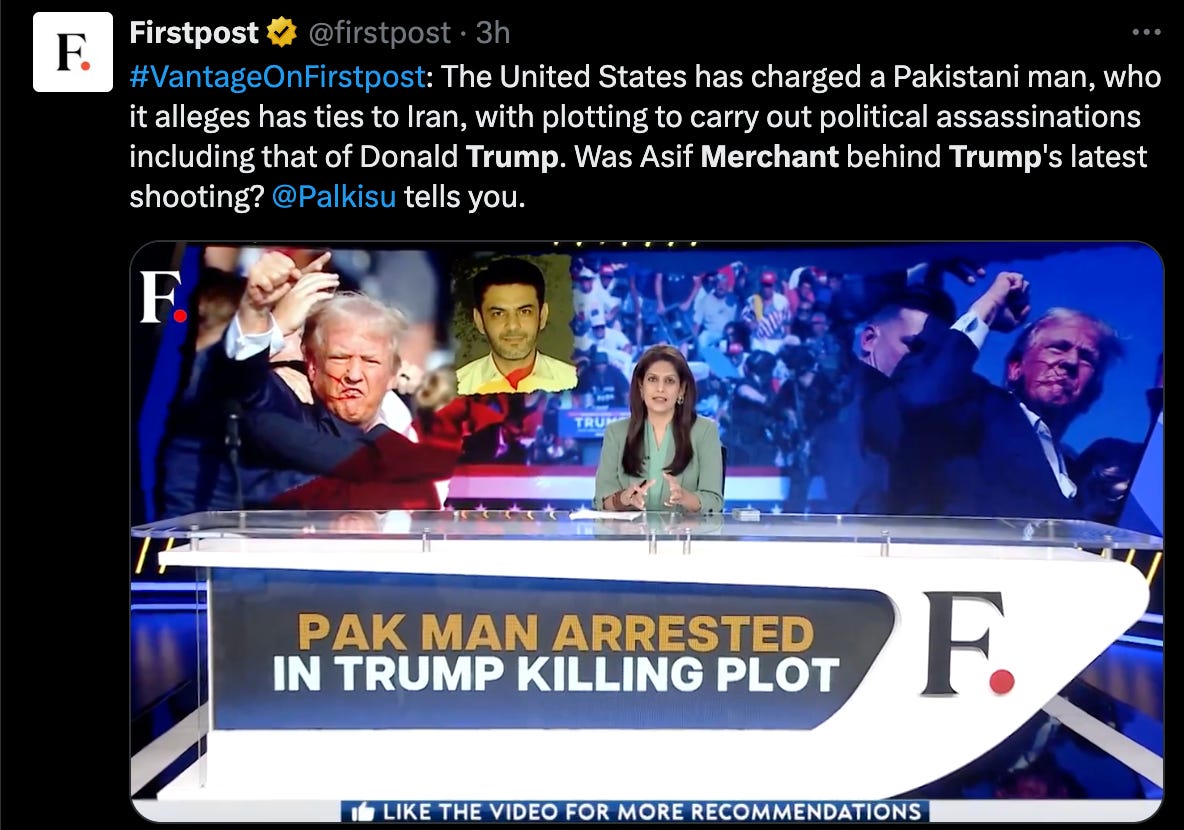This screenshot has width=1184, height=830.
Task: Click the thumbs-up icon in the video banner
Action: coord(362,812)
